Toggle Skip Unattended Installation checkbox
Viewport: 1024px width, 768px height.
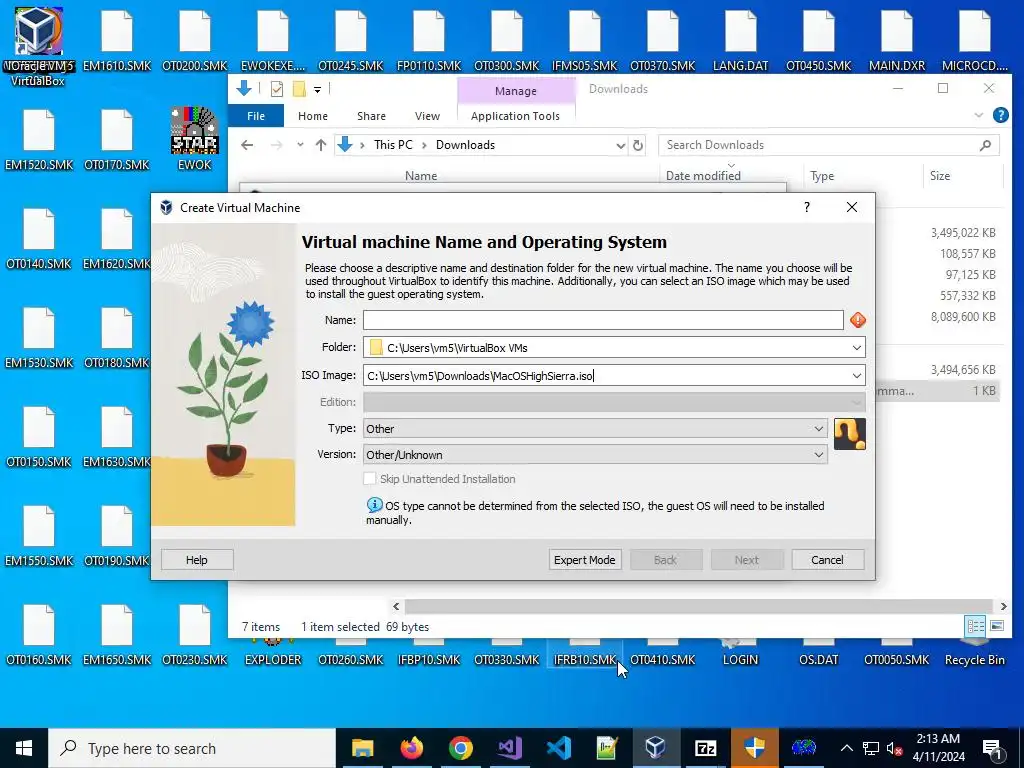[370, 479]
